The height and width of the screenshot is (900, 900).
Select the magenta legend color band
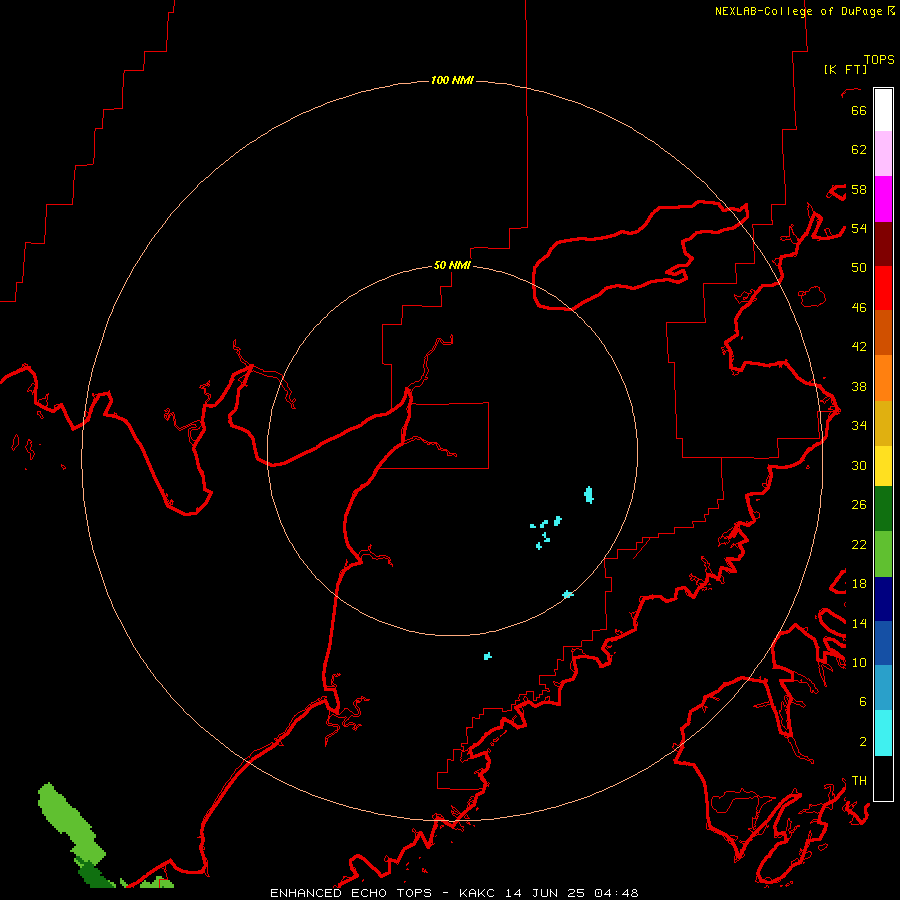tap(883, 199)
